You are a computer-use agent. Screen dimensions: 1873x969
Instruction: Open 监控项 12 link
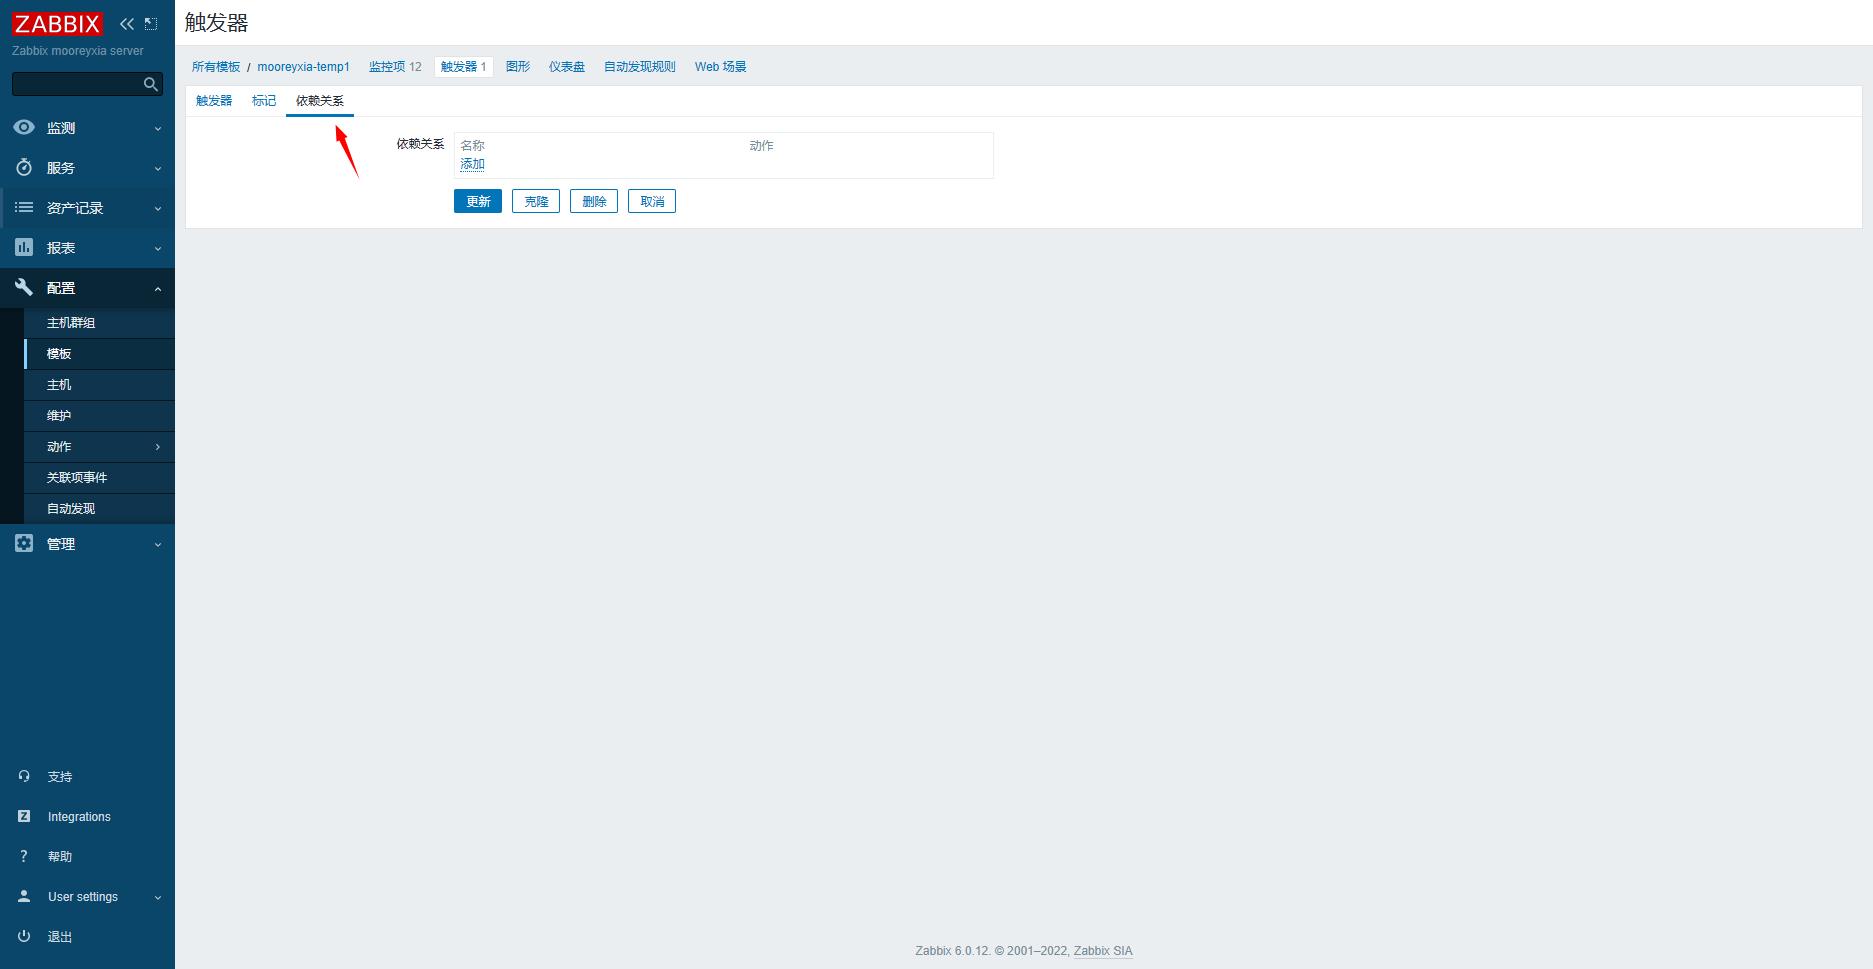395,67
